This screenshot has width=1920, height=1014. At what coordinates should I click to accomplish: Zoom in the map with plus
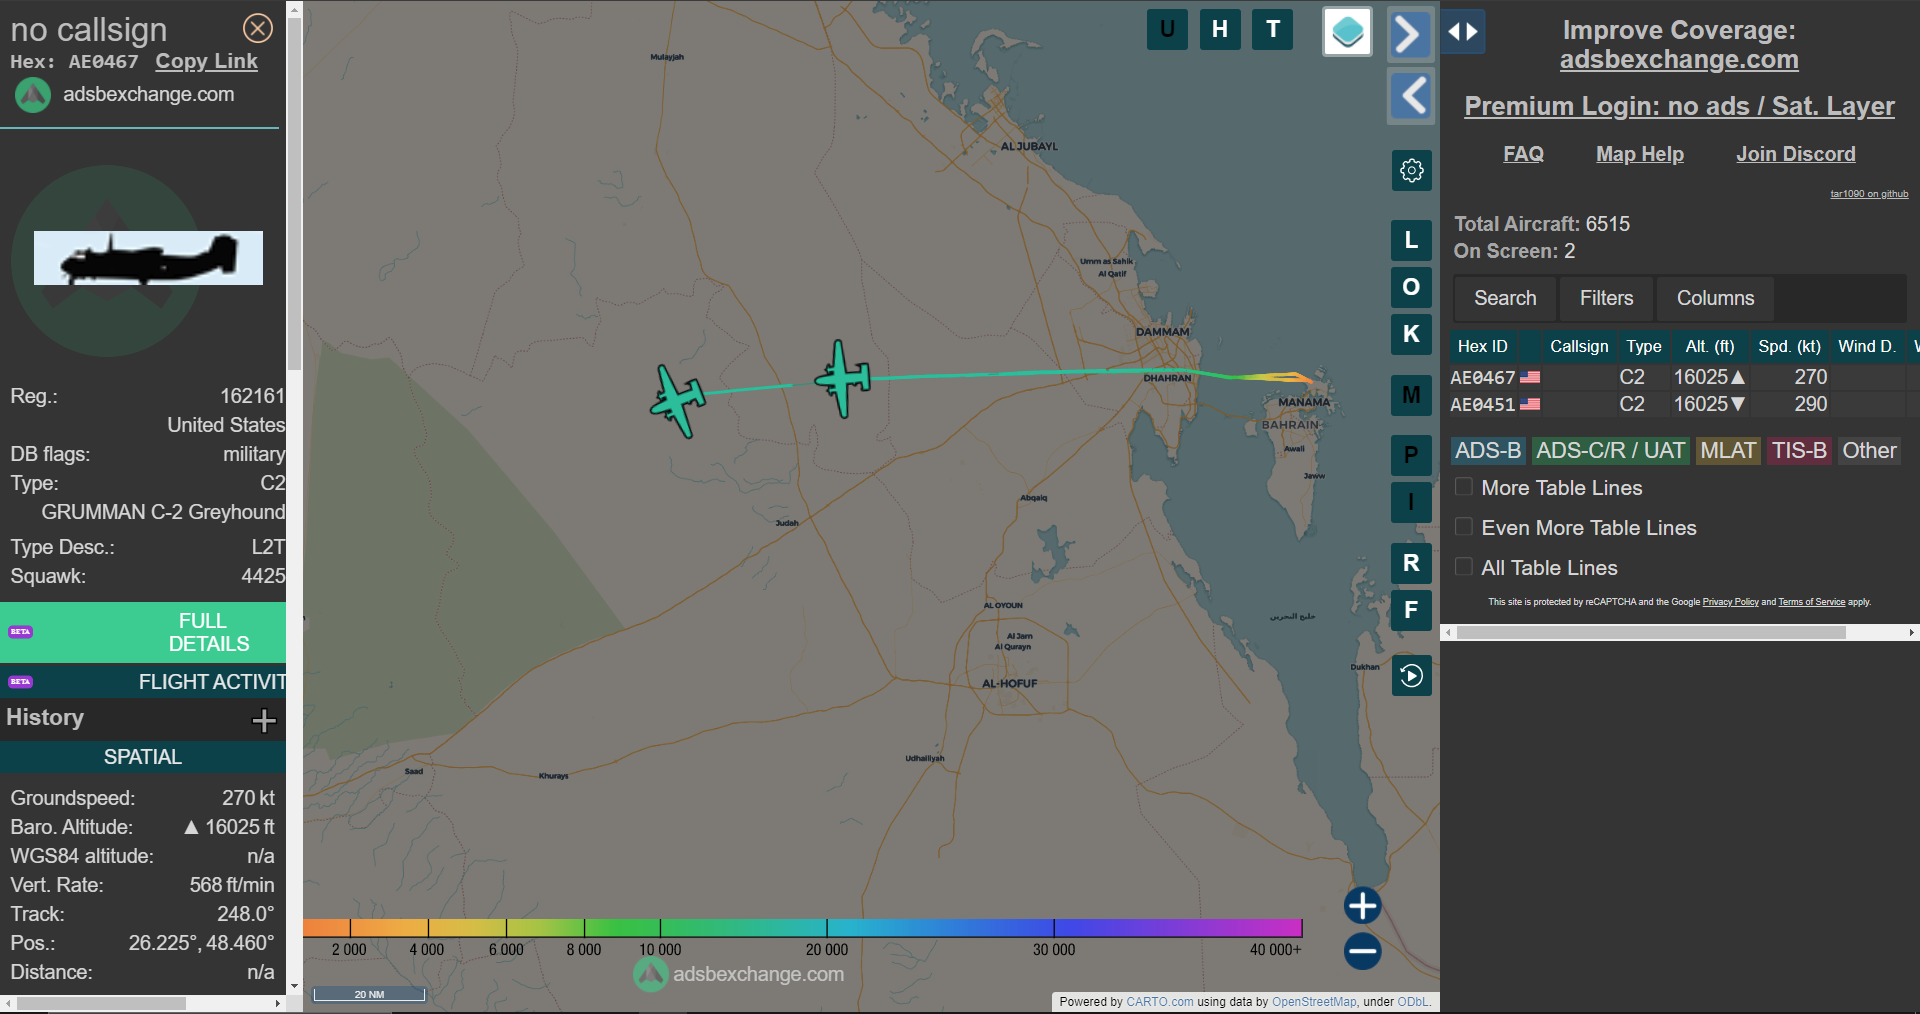(1362, 906)
